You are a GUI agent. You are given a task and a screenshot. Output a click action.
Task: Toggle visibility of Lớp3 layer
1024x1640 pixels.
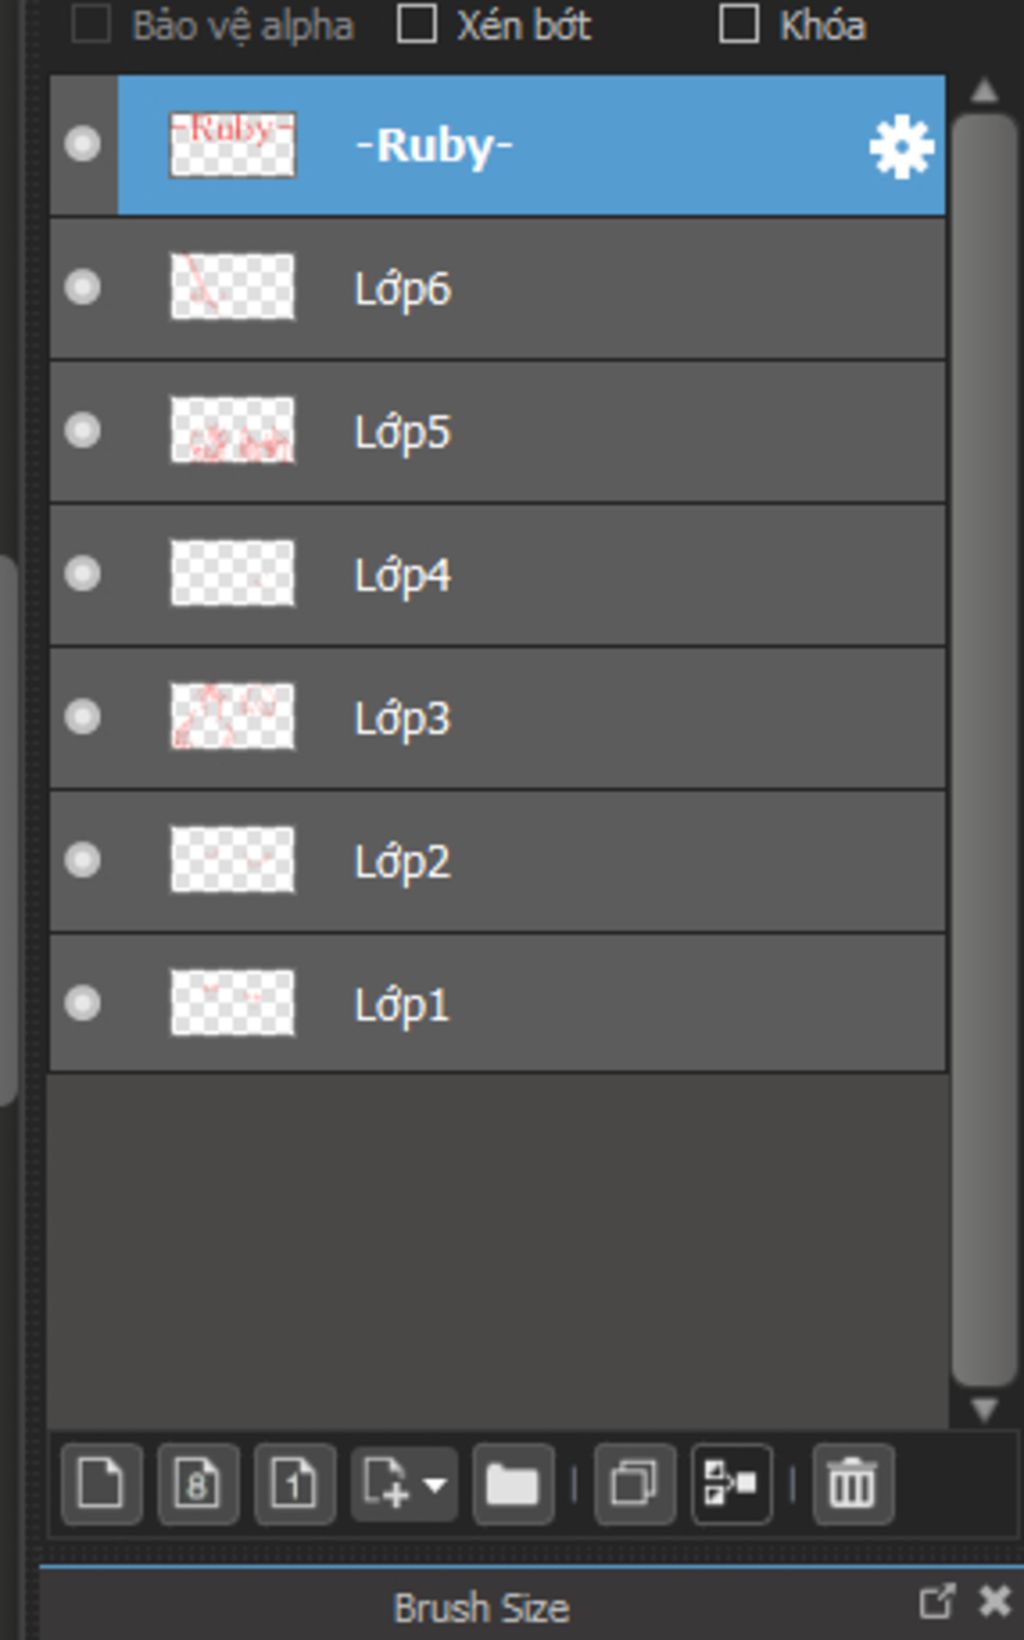point(82,717)
